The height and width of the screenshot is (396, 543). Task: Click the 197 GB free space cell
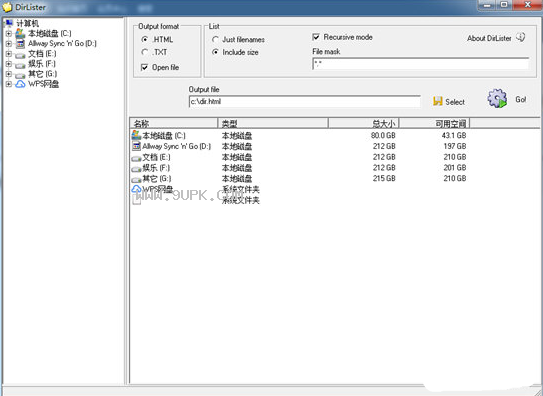(x=455, y=146)
